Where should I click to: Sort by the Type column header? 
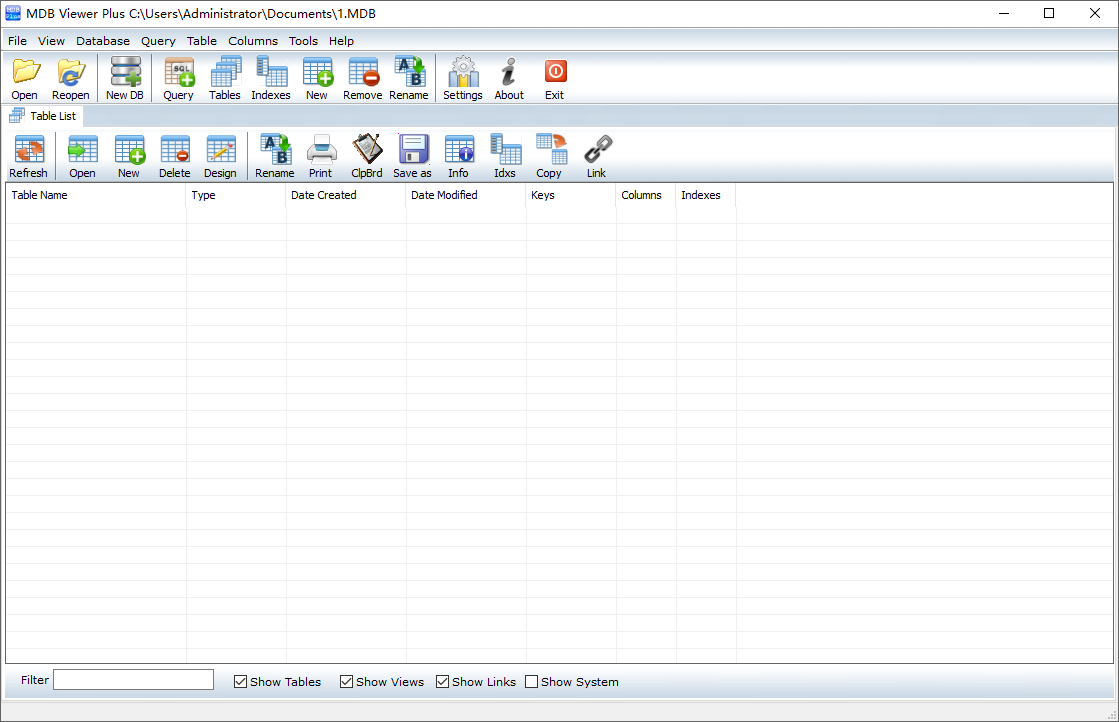click(x=236, y=195)
